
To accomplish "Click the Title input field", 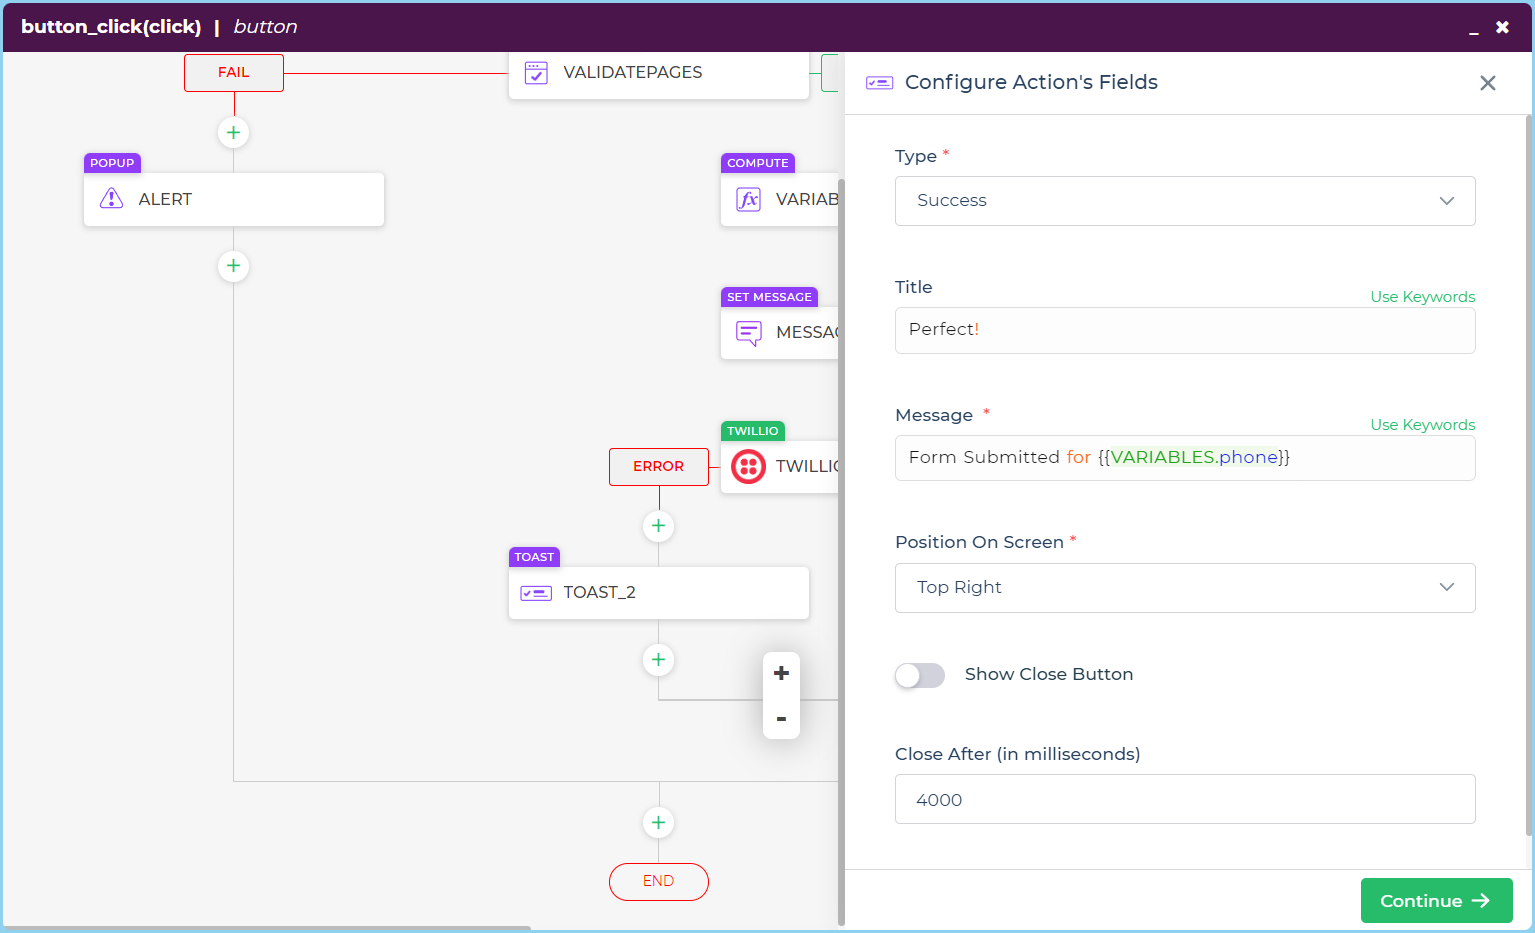I will coord(1184,330).
